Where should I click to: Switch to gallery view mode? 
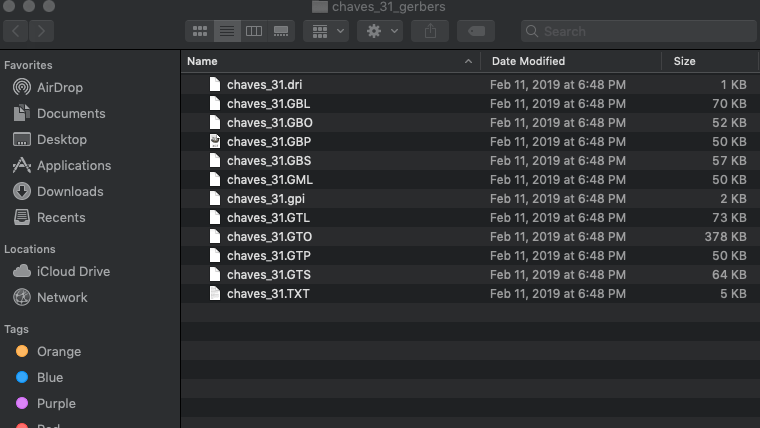coord(281,31)
